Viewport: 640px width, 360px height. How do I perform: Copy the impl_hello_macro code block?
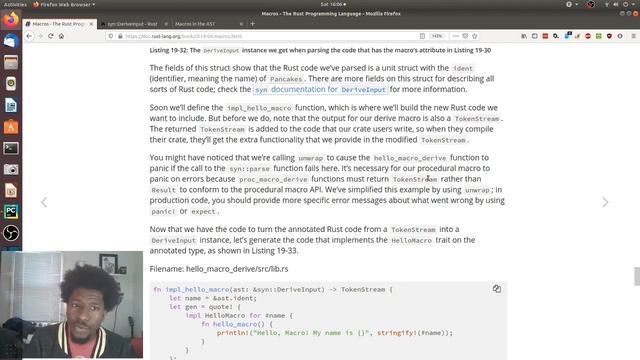click(496, 289)
